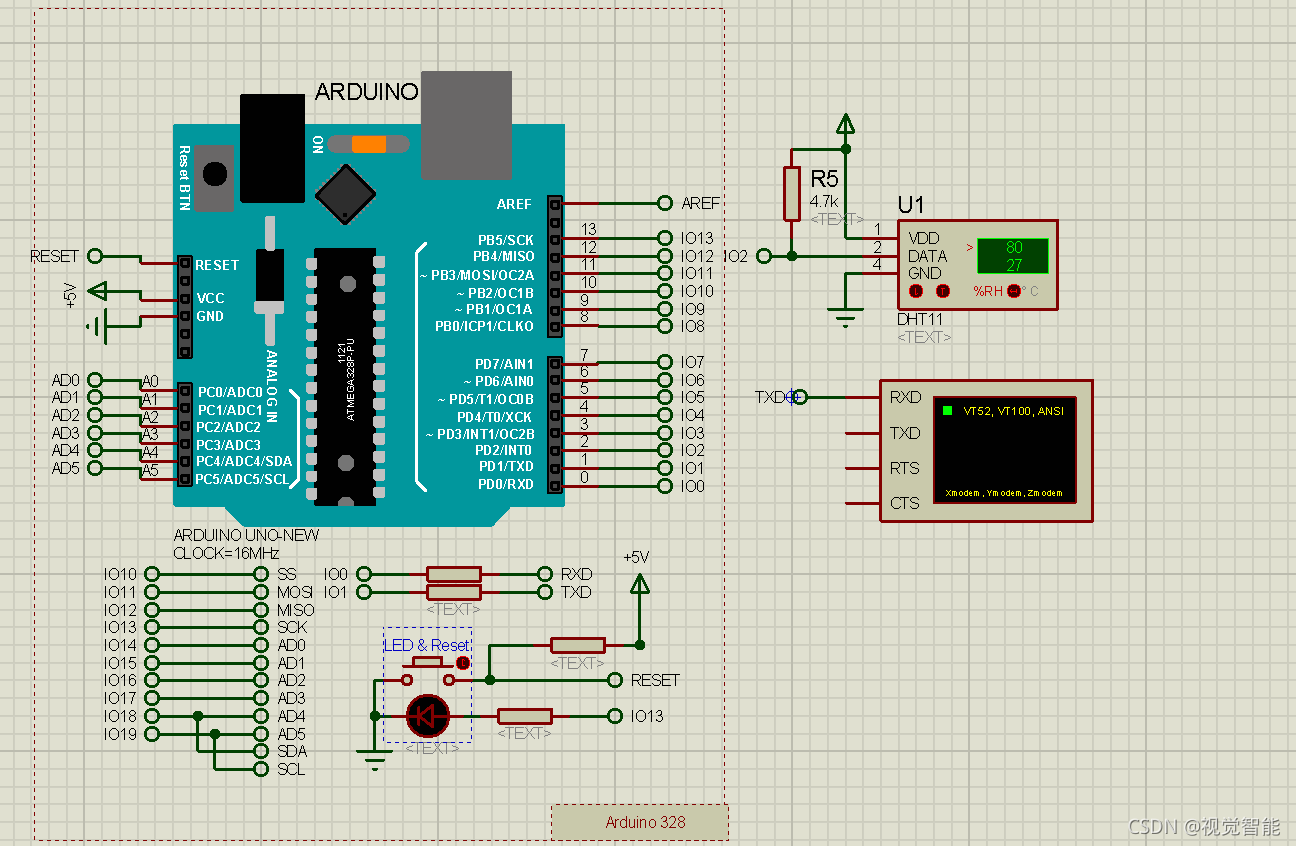The image size is (1296, 846).
Task: Select the resistor on the IO1–TXD line
Action: (x=454, y=592)
